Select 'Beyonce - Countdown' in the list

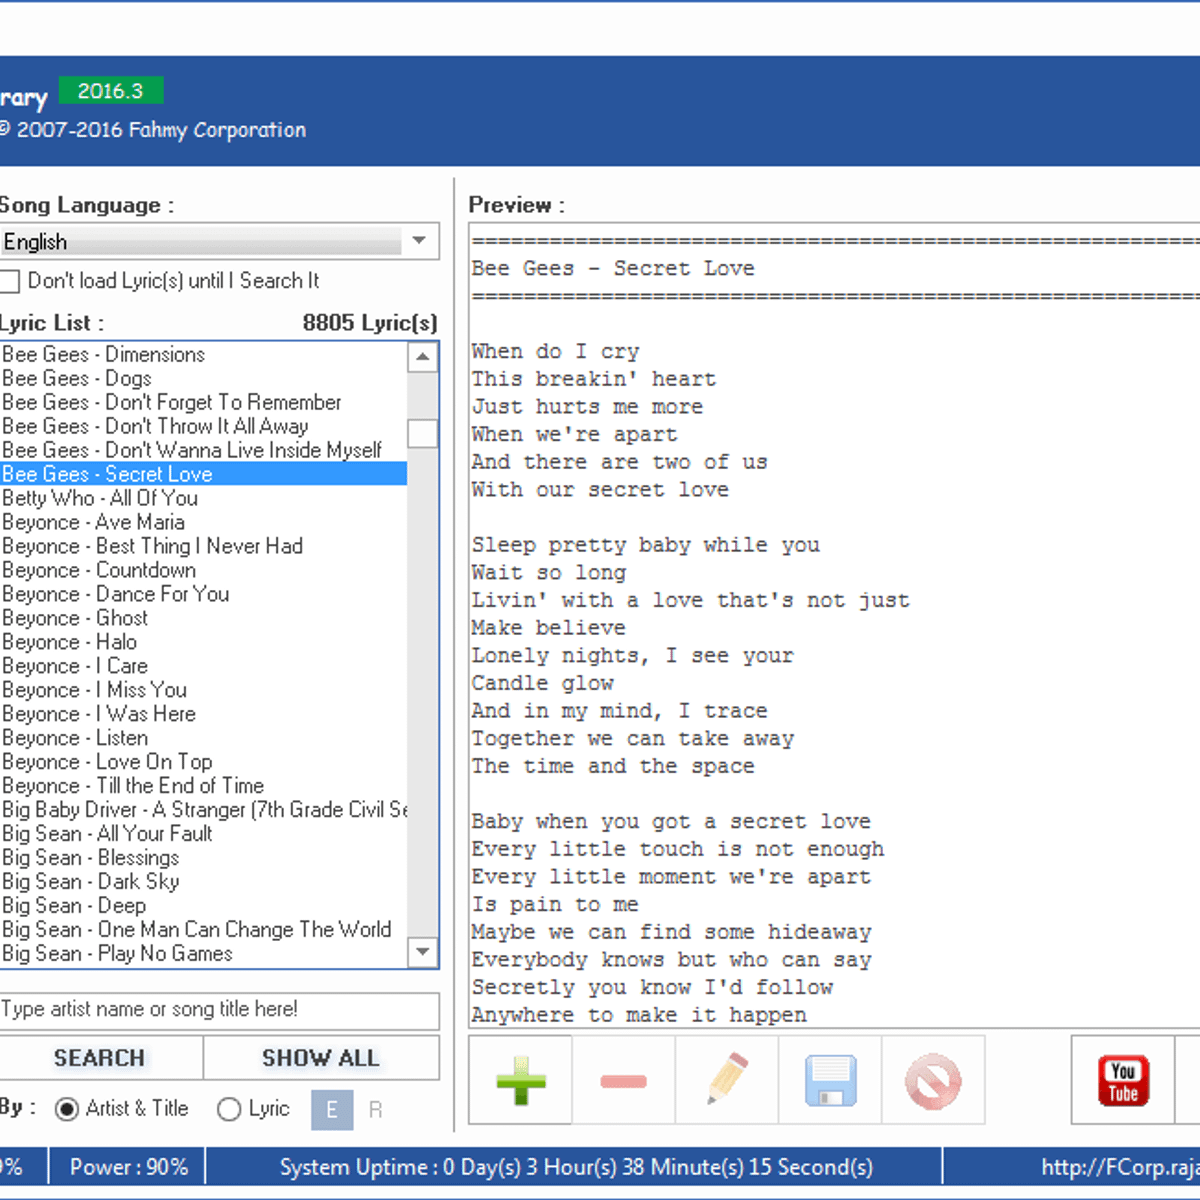click(204, 570)
